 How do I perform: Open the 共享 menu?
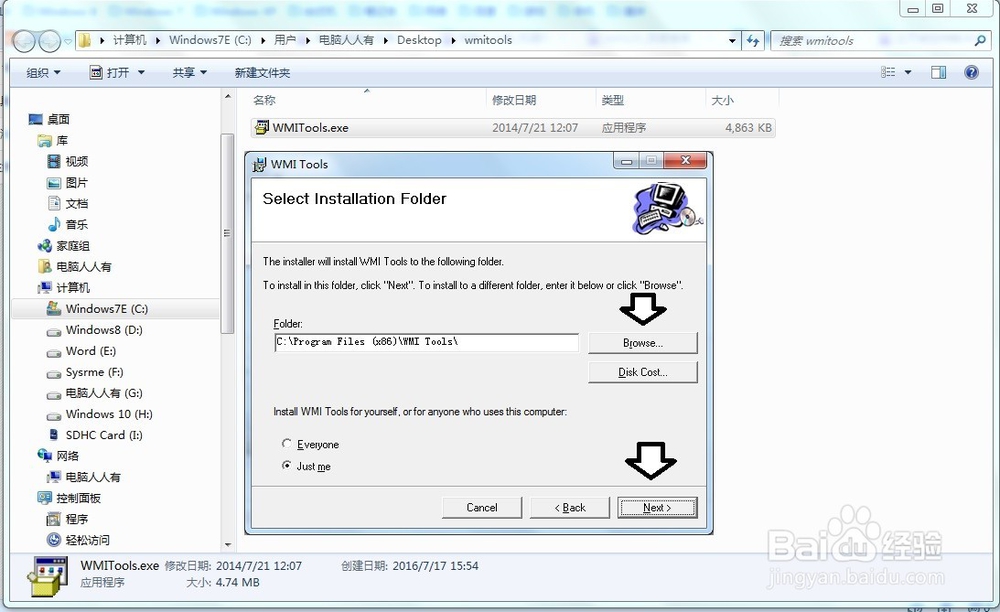[189, 73]
